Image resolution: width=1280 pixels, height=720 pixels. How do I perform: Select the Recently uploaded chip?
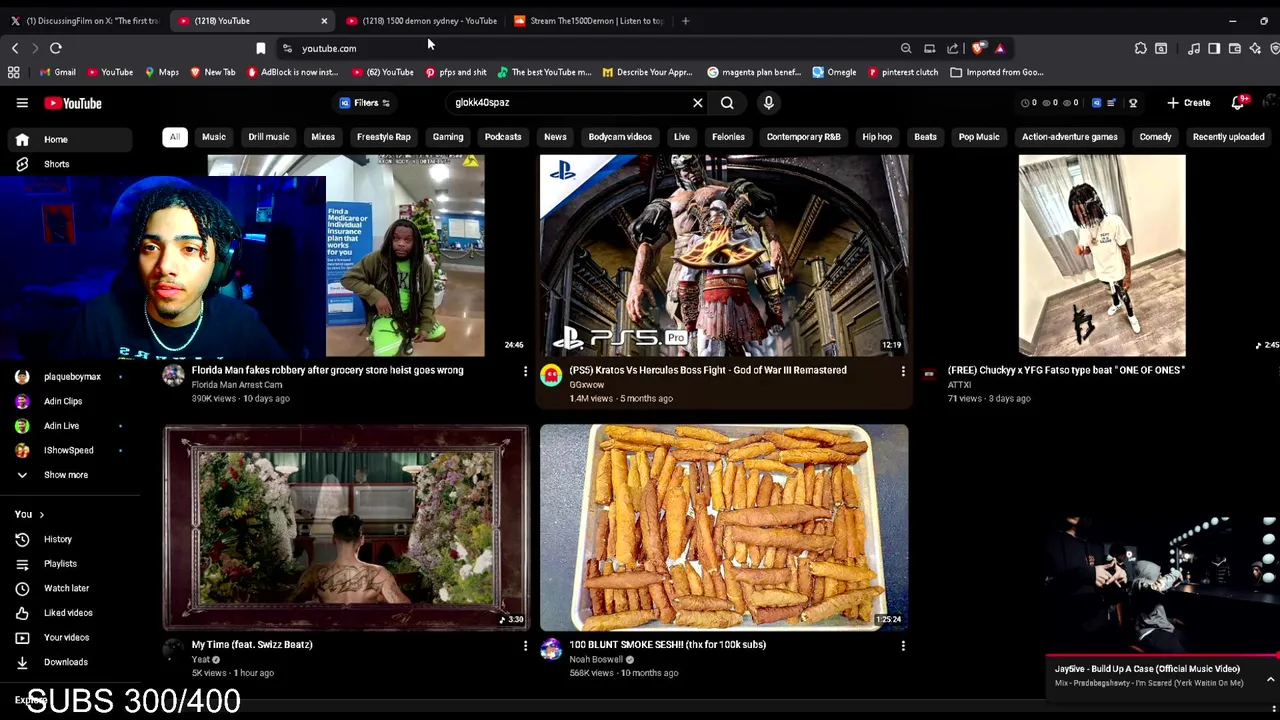(1228, 137)
